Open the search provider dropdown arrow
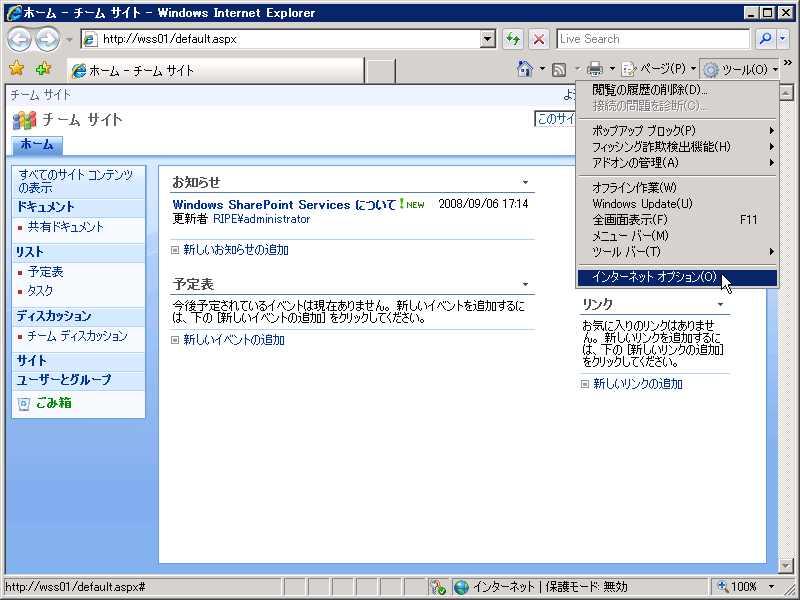The image size is (800, 600). (x=782, y=39)
